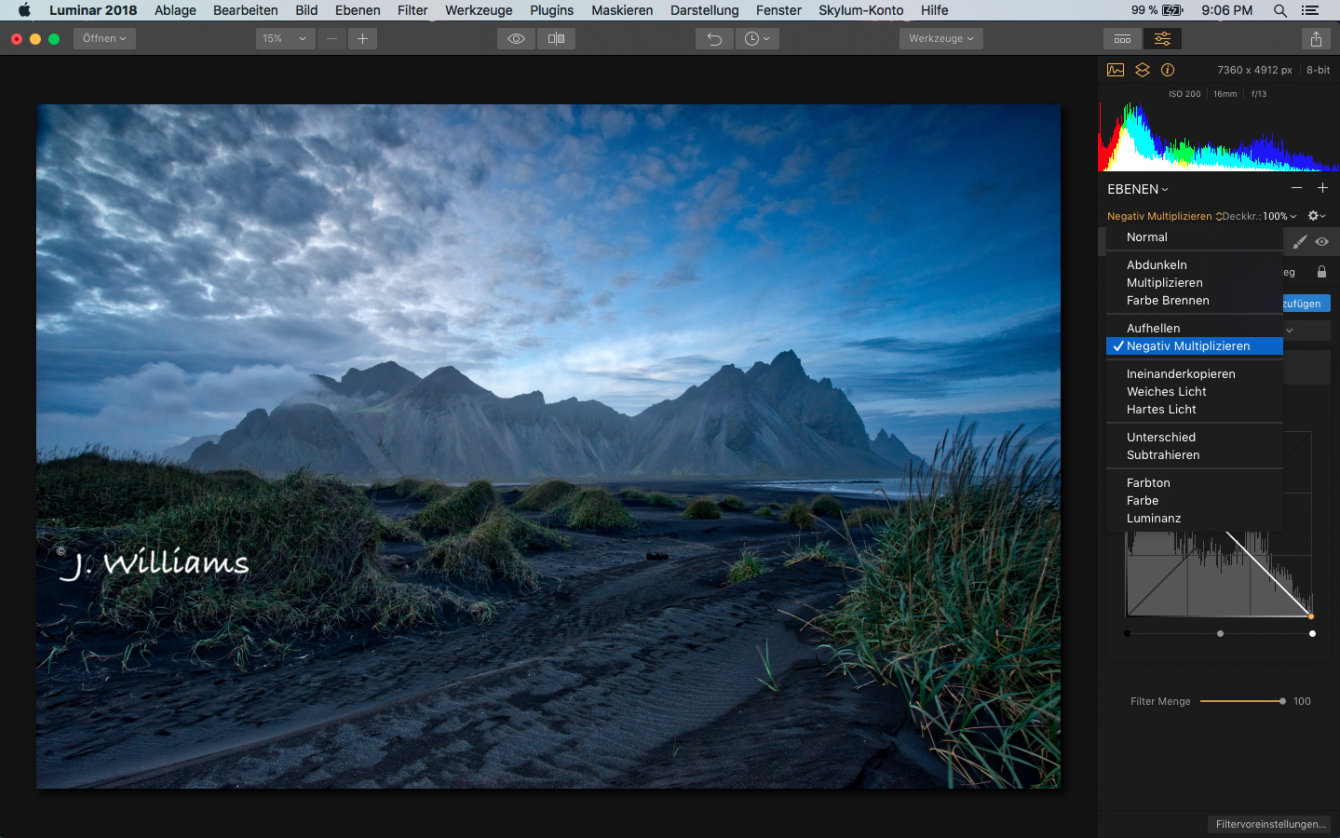The width and height of the screenshot is (1340, 838).
Task: Click the mountain photo on canvas
Action: pos(548,446)
